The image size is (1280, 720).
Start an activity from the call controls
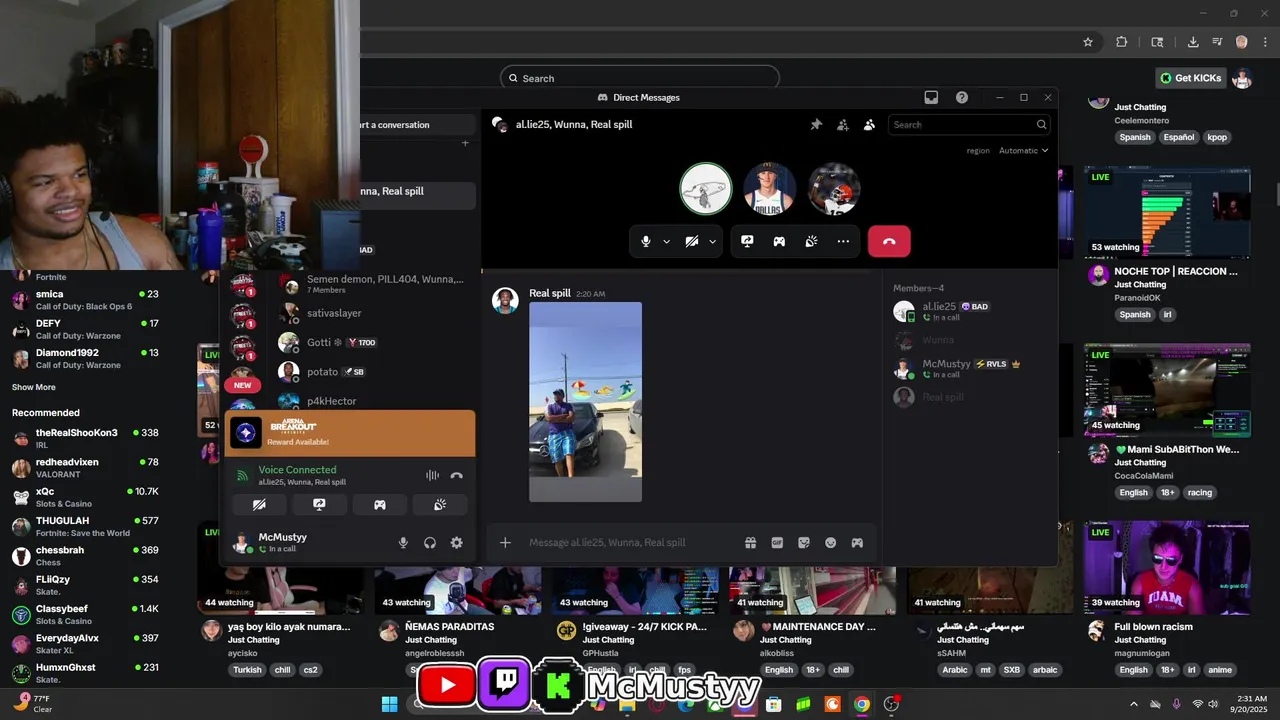coord(779,241)
